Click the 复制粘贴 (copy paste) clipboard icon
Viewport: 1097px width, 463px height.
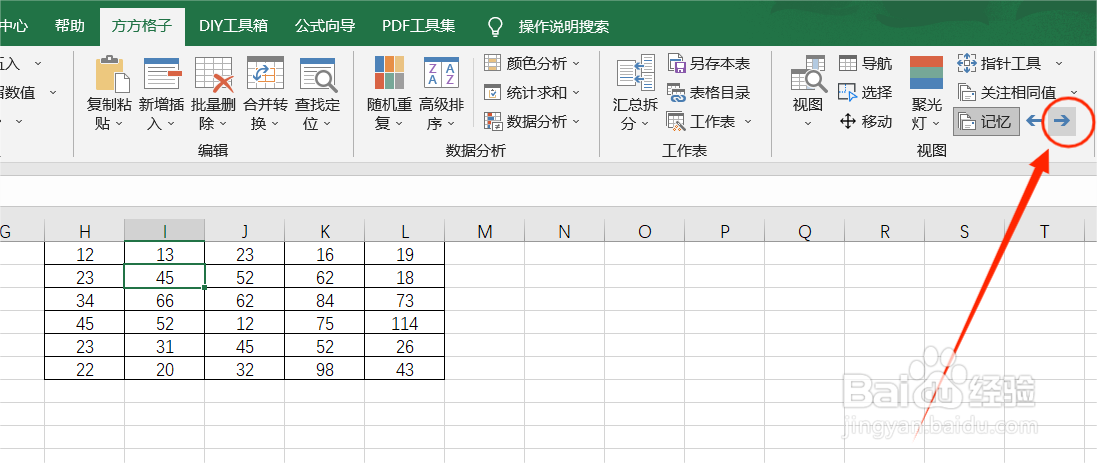click(112, 76)
